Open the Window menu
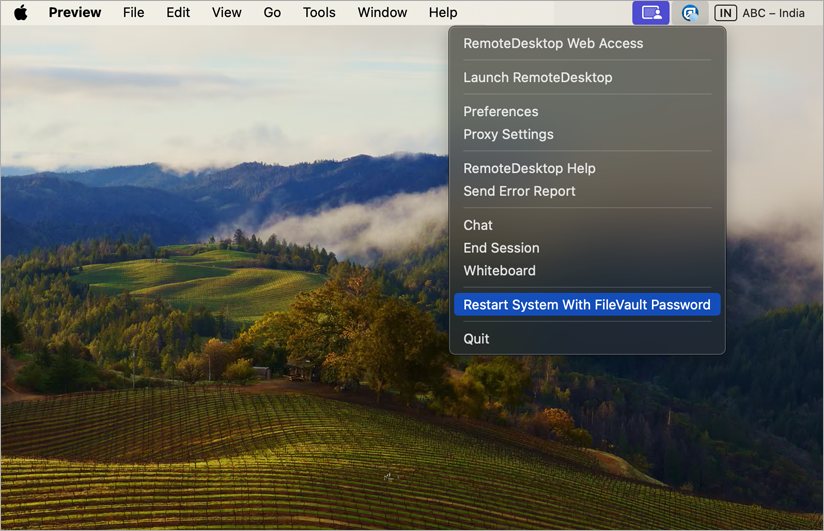Image resolution: width=824 pixels, height=531 pixels. click(x=382, y=13)
